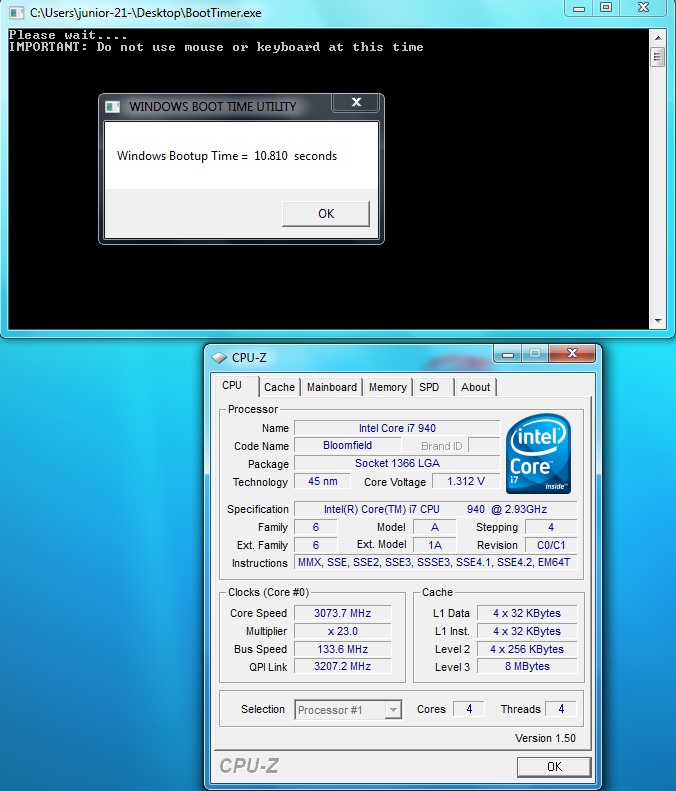Open the About tab
Image resolution: width=676 pixels, height=791 pixels.
[x=475, y=387]
